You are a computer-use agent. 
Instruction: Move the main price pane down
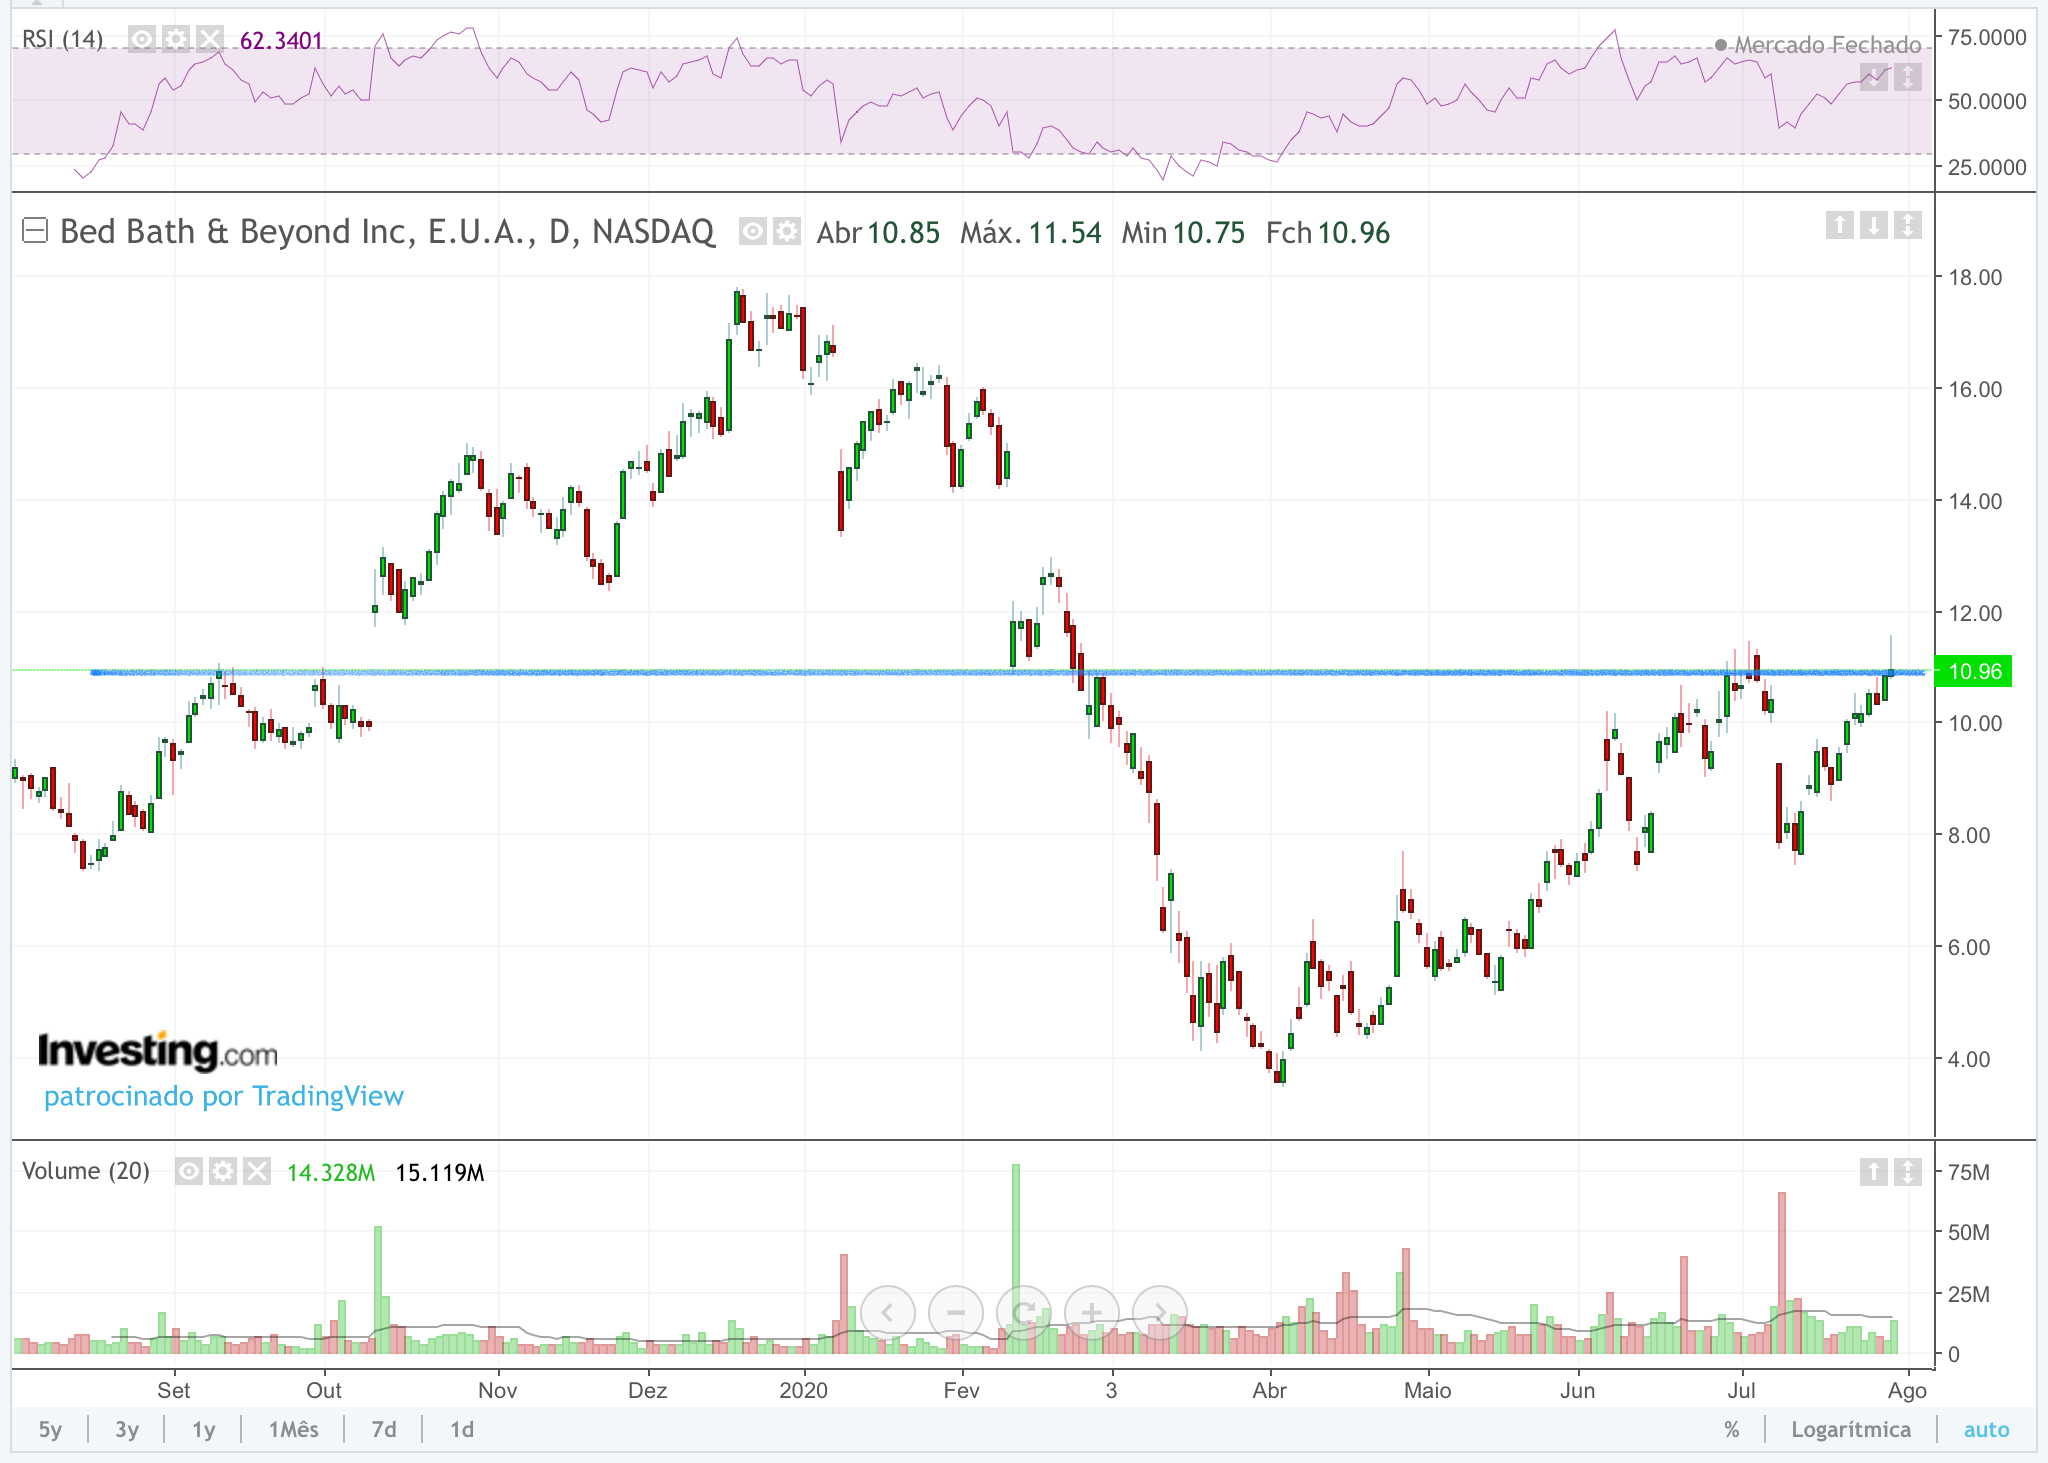pyautogui.click(x=1874, y=225)
